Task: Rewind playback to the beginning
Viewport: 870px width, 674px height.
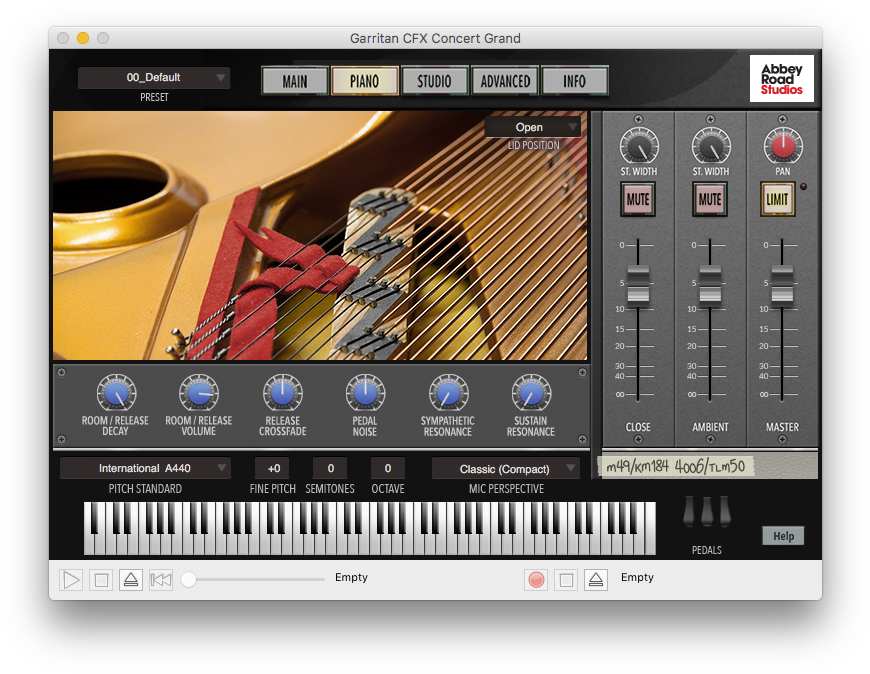Action: coord(161,580)
